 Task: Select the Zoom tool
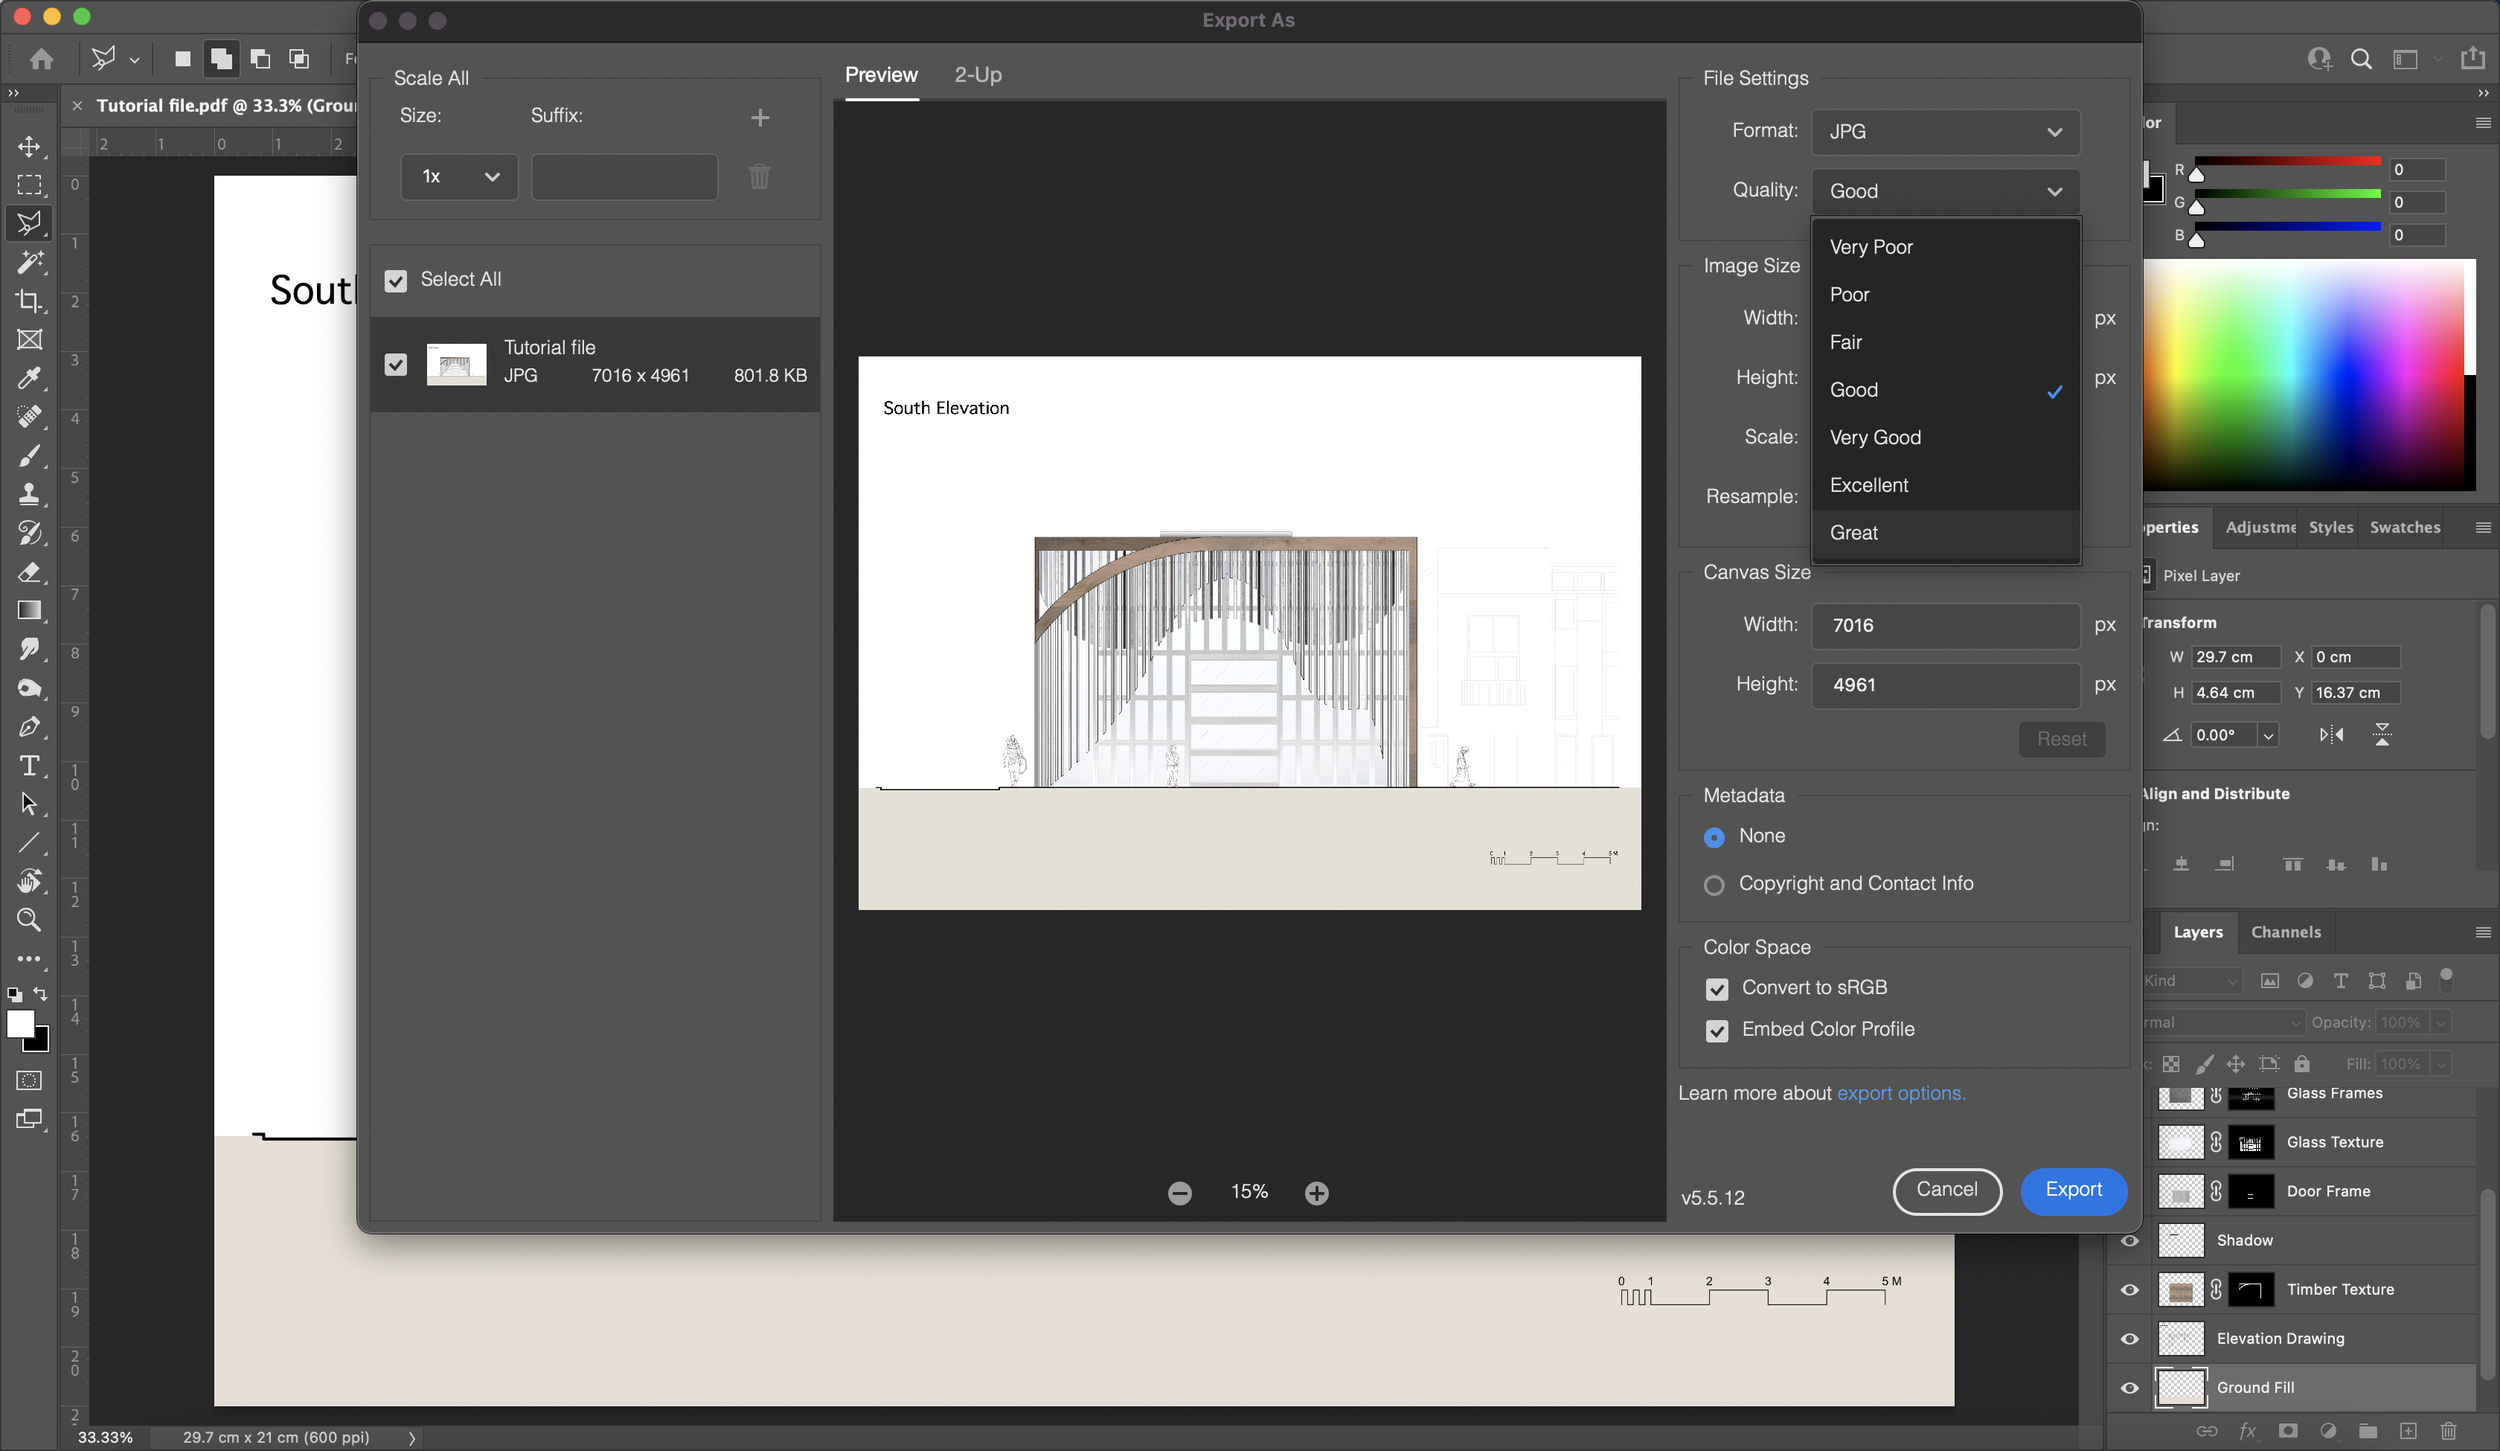(30, 920)
